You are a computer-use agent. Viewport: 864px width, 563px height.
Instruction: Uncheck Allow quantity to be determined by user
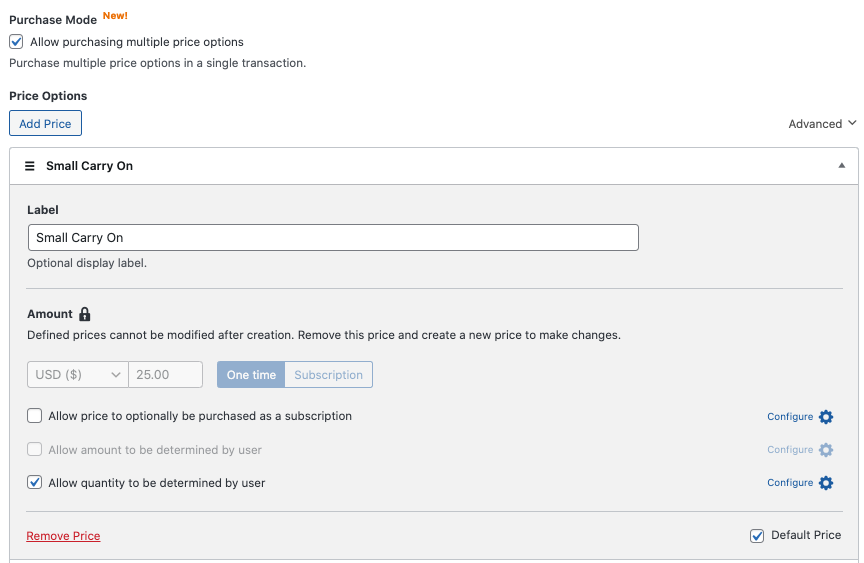pos(35,483)
